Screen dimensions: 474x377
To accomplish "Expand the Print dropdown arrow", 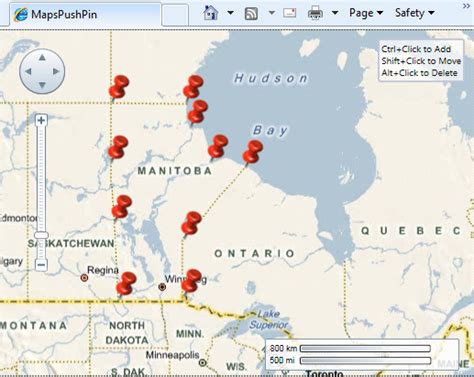I will click(335, 13).
